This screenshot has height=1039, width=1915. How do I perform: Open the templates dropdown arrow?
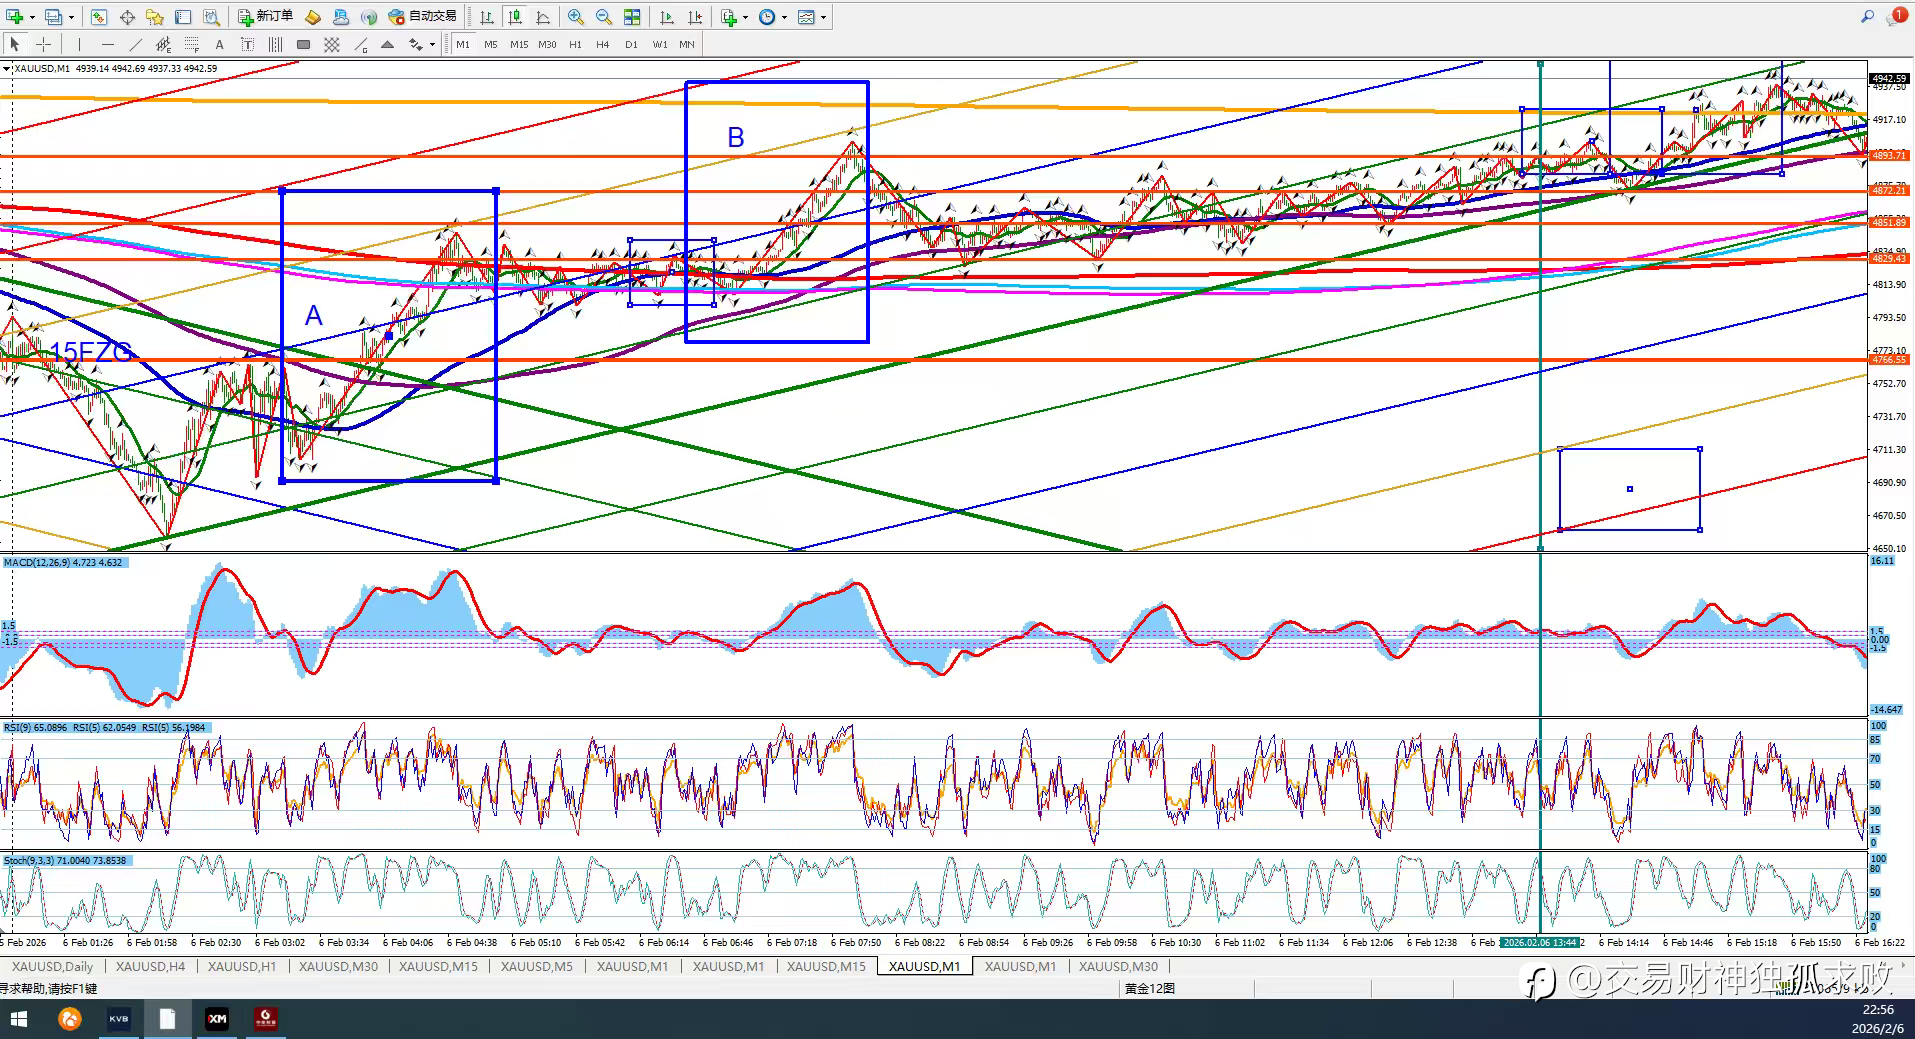pyautogui.click(x=823, y=17)
